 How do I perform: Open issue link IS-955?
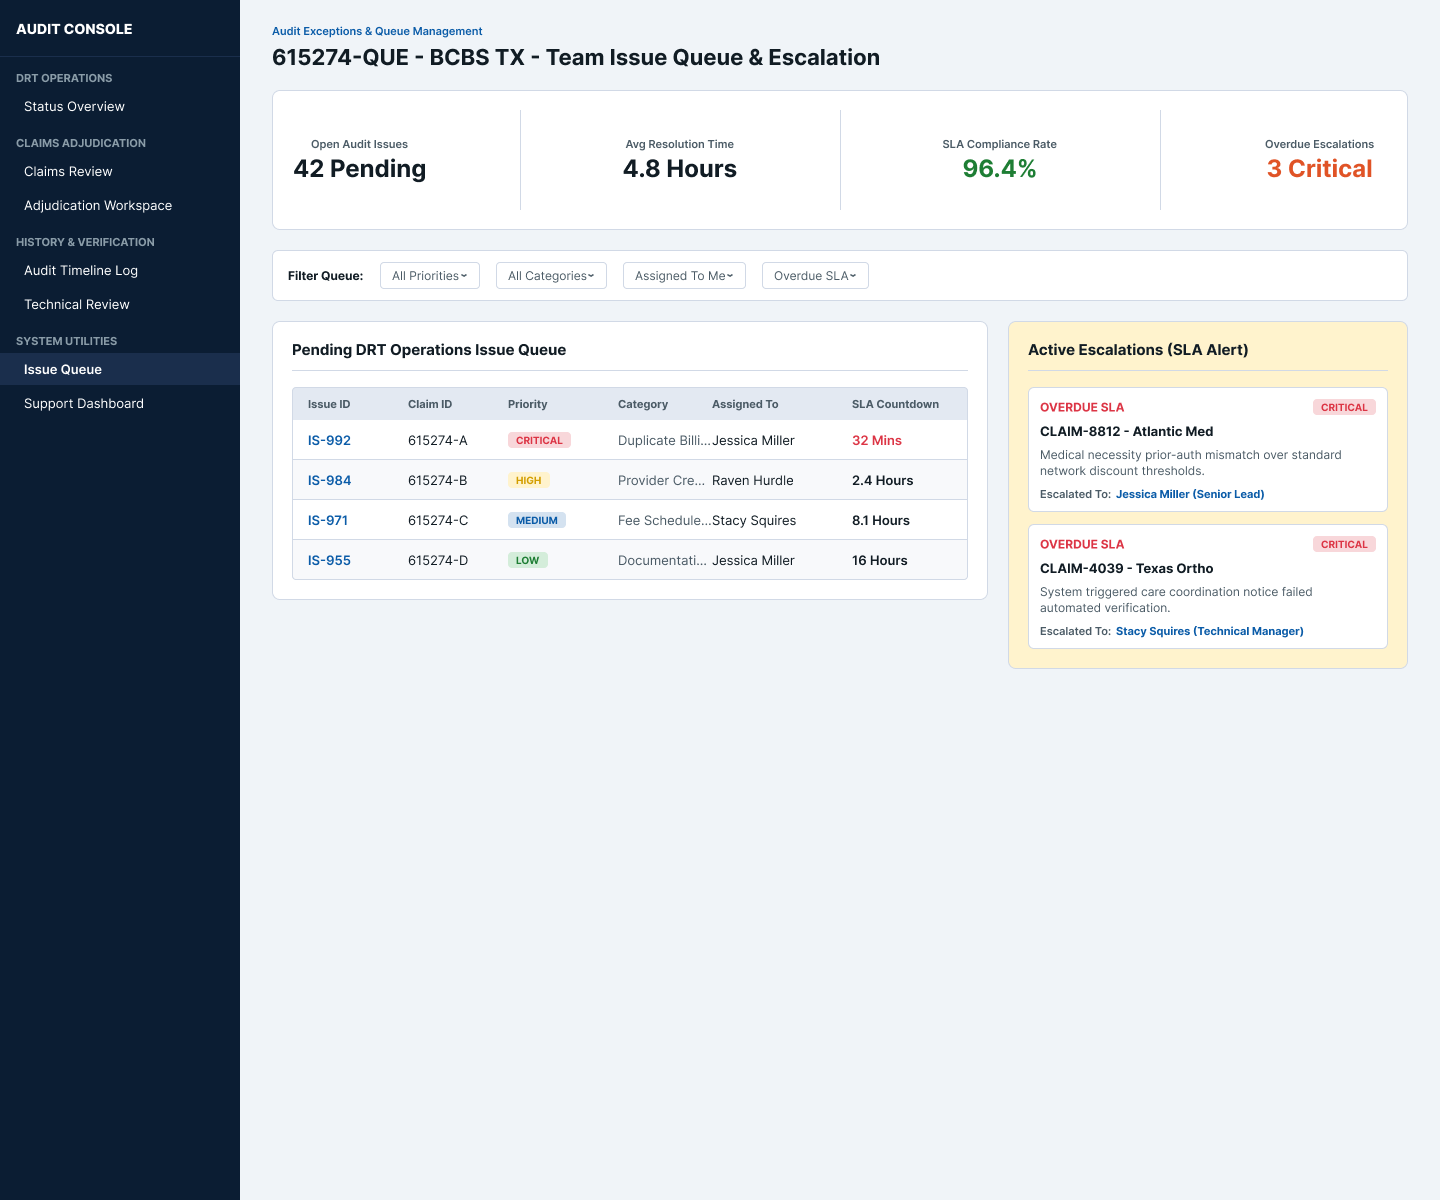(x=329, y=560)
